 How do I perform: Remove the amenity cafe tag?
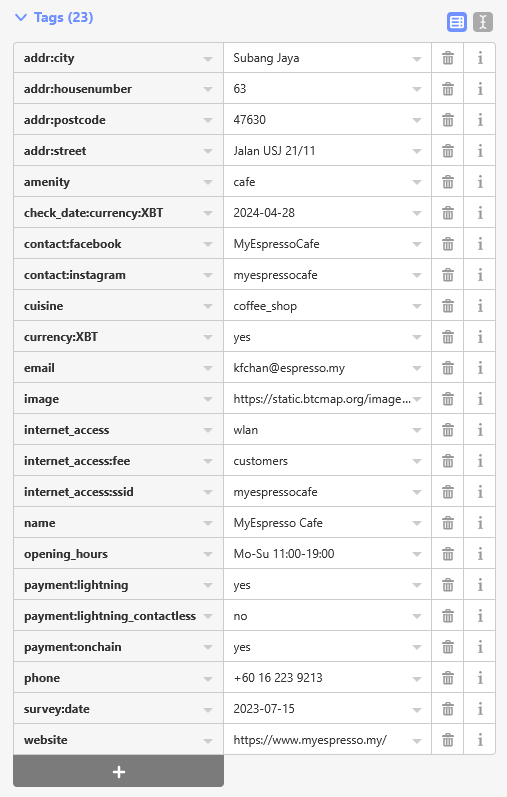pos(448,182)
